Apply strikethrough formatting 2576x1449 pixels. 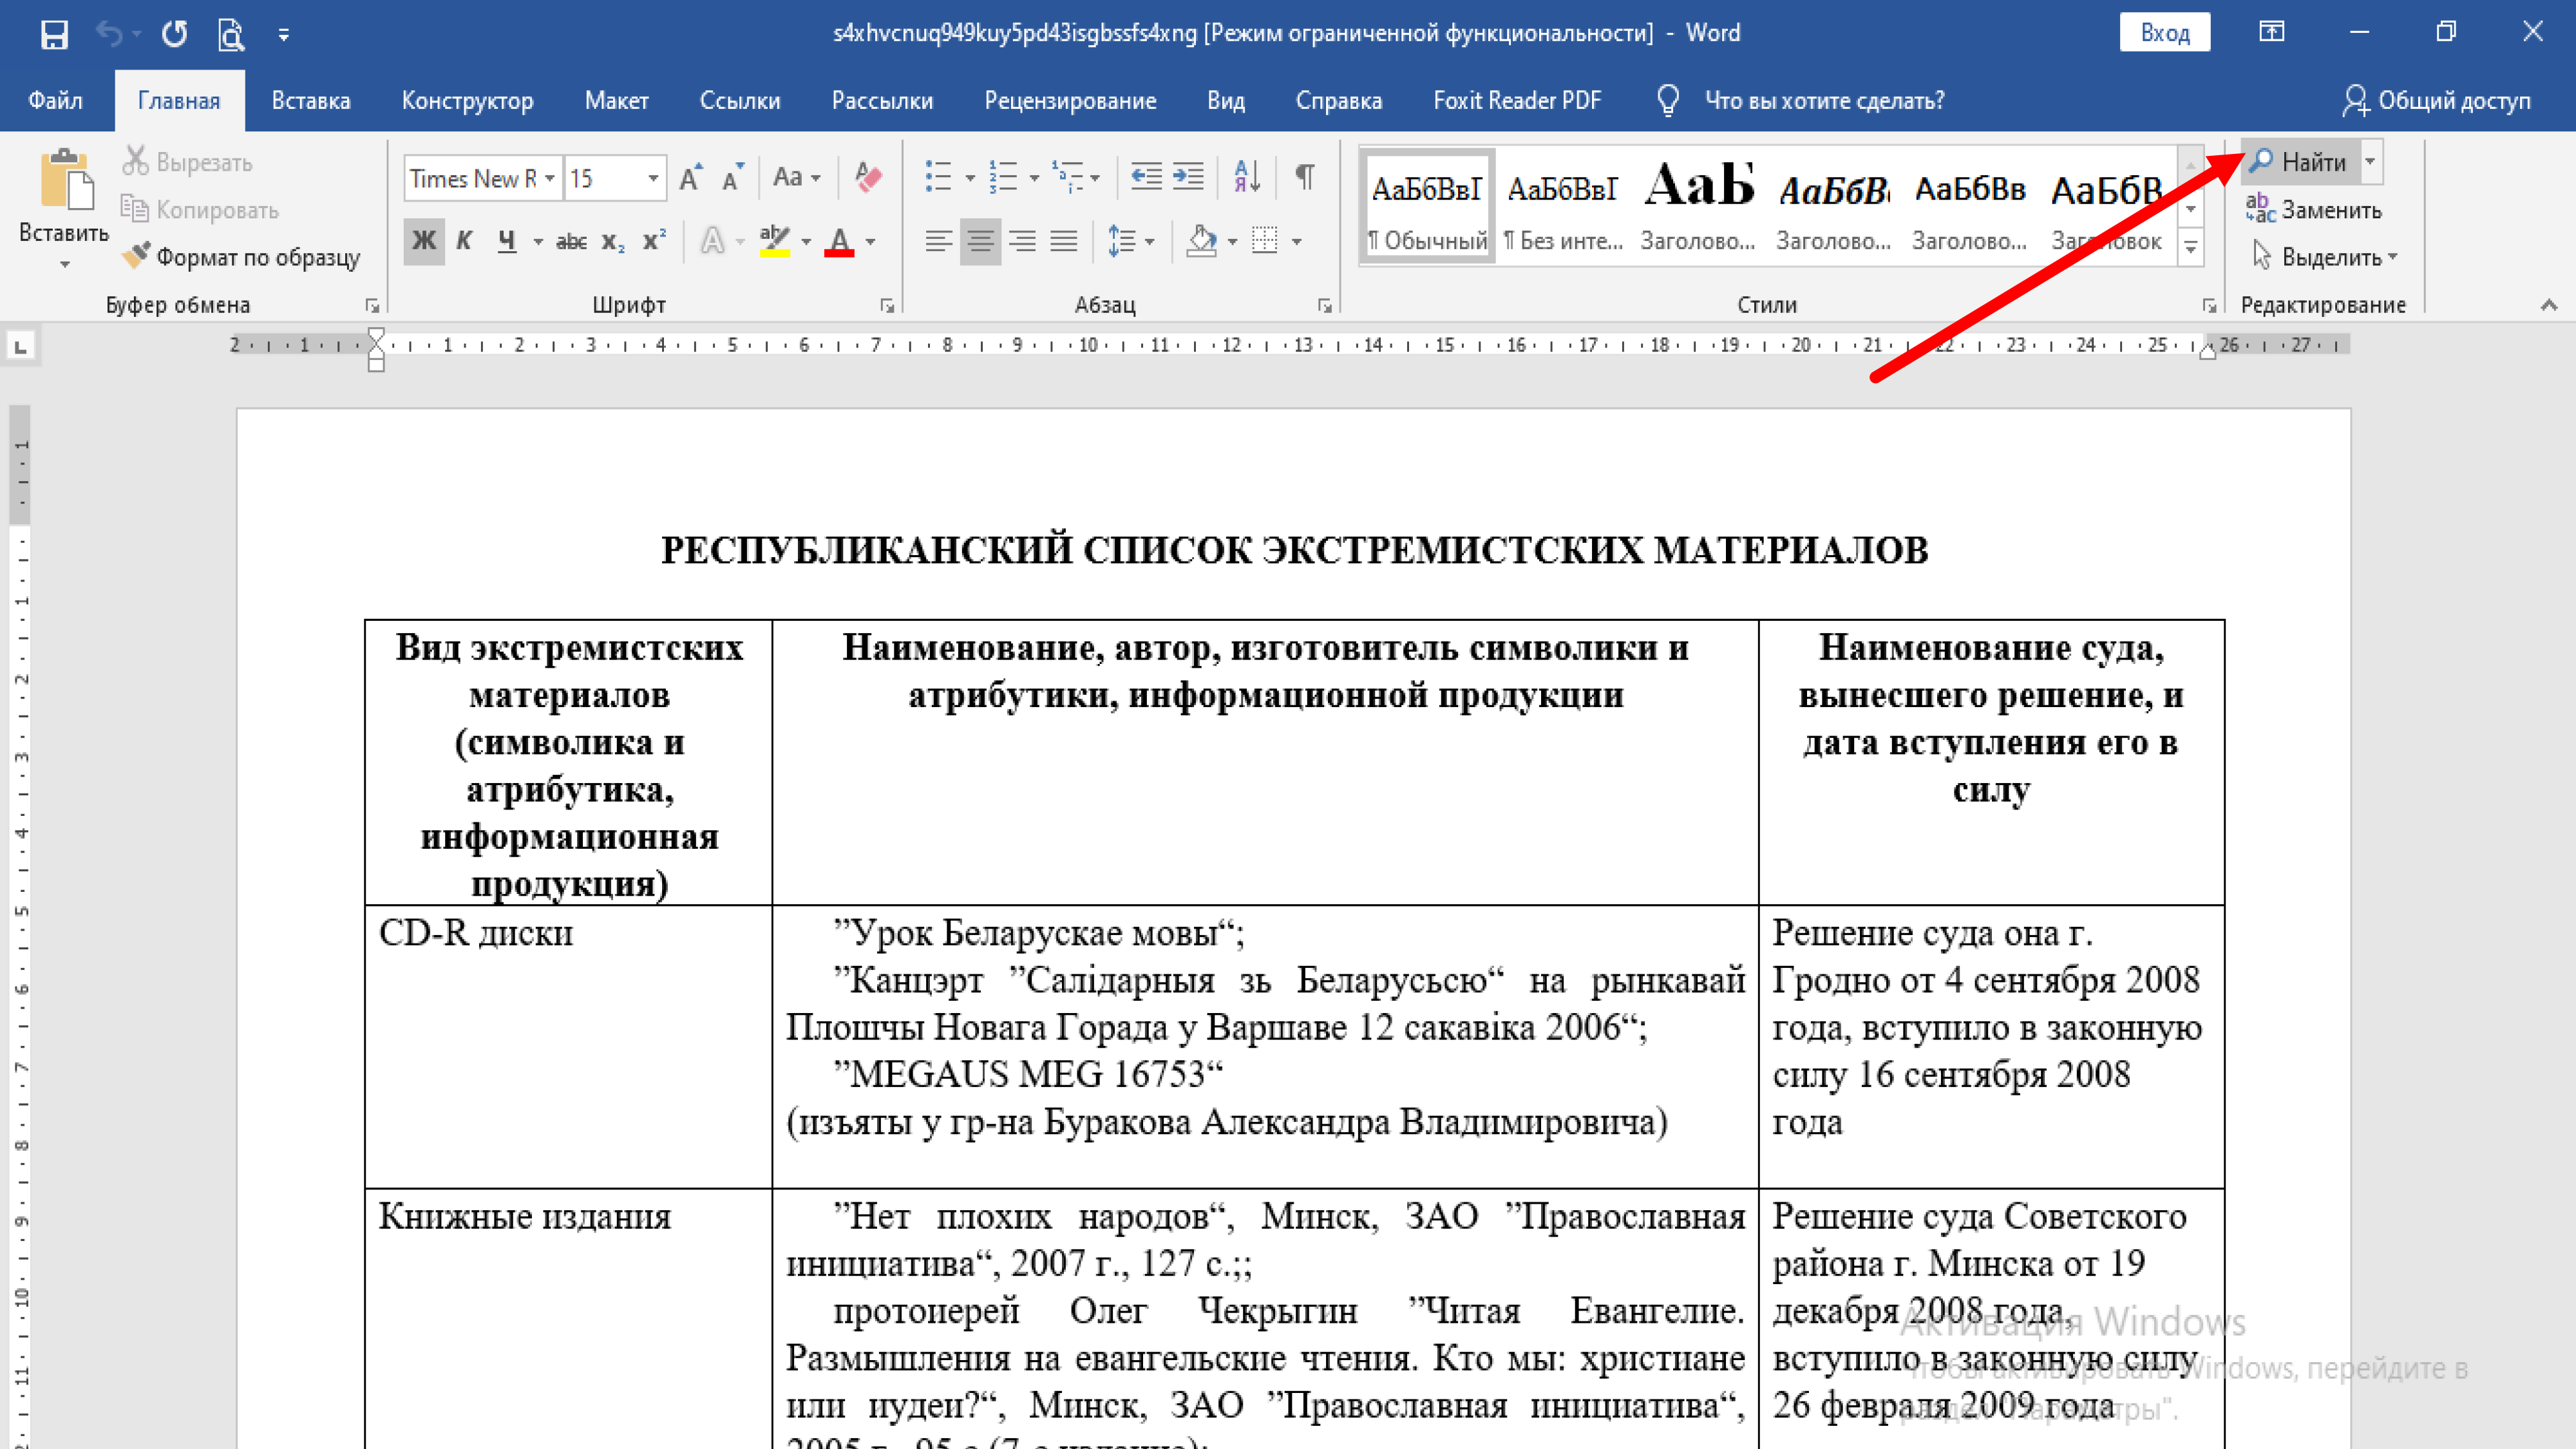pyautogui.click(x=571, y=241)
